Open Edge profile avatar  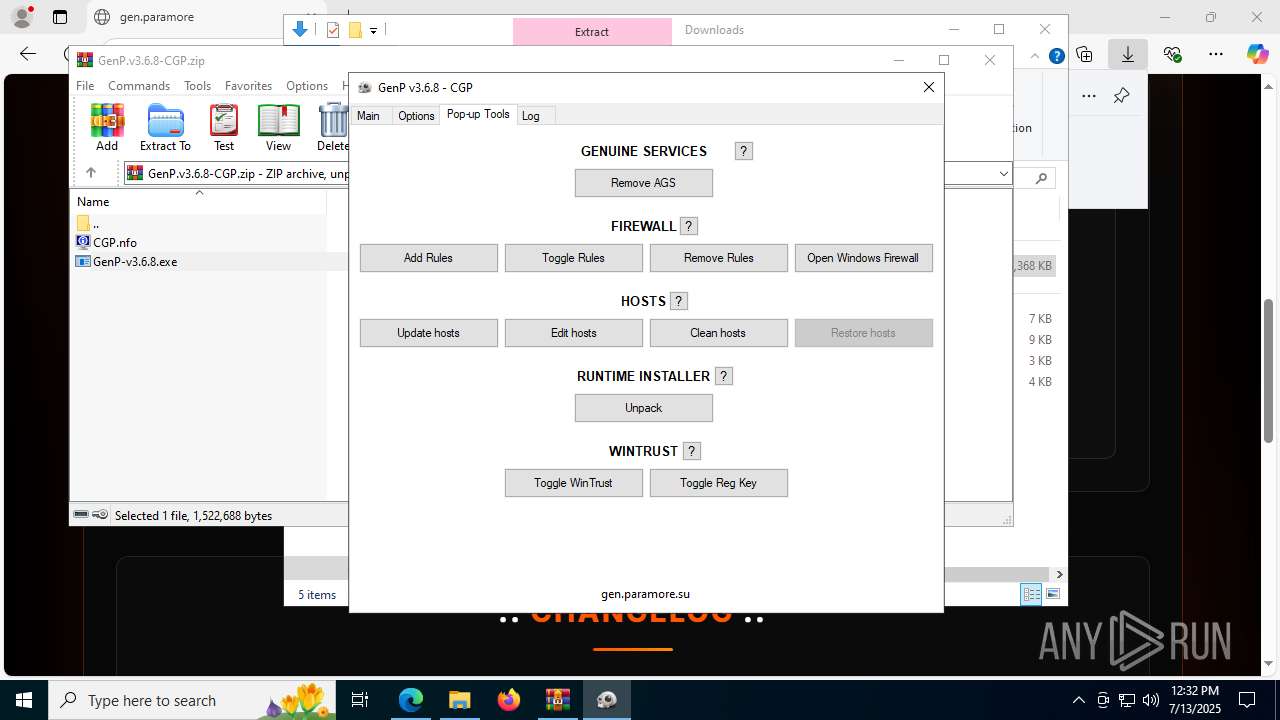click(22, 17)
